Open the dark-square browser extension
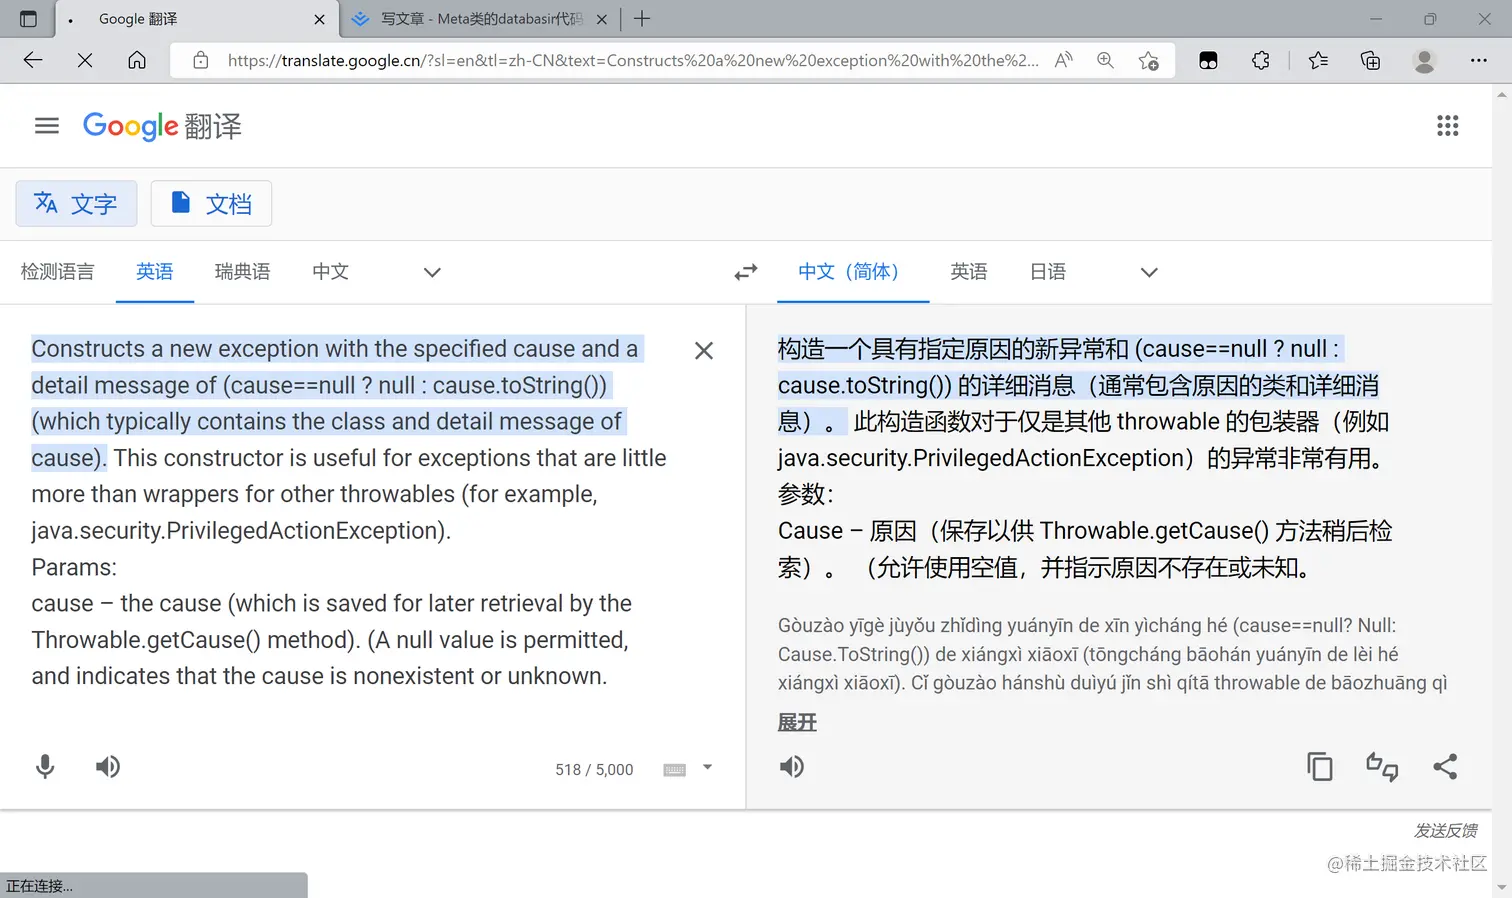Image resolution: width=1512 pixels, height=898 pixels. [x=1208, y=60]
